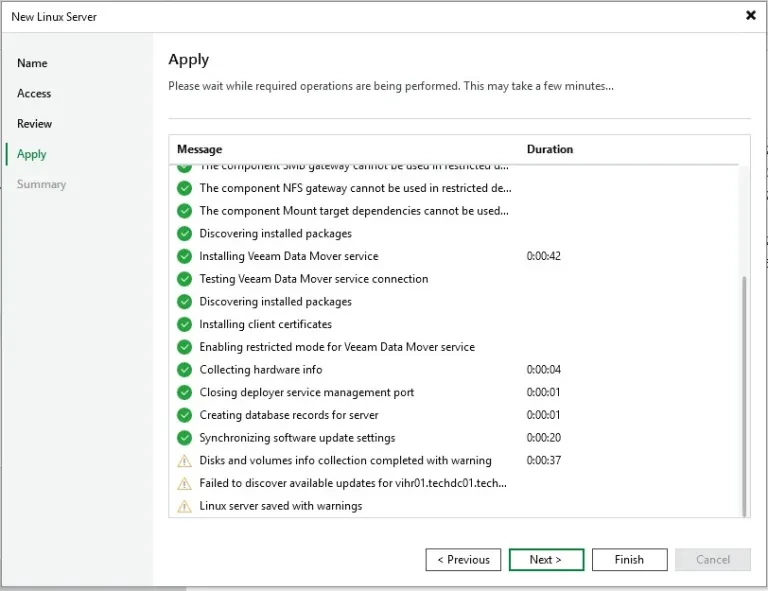Click warning icon beside Disks and volumes info
Image resolution: width=768 pixels, height=591 pixels.
184,461
